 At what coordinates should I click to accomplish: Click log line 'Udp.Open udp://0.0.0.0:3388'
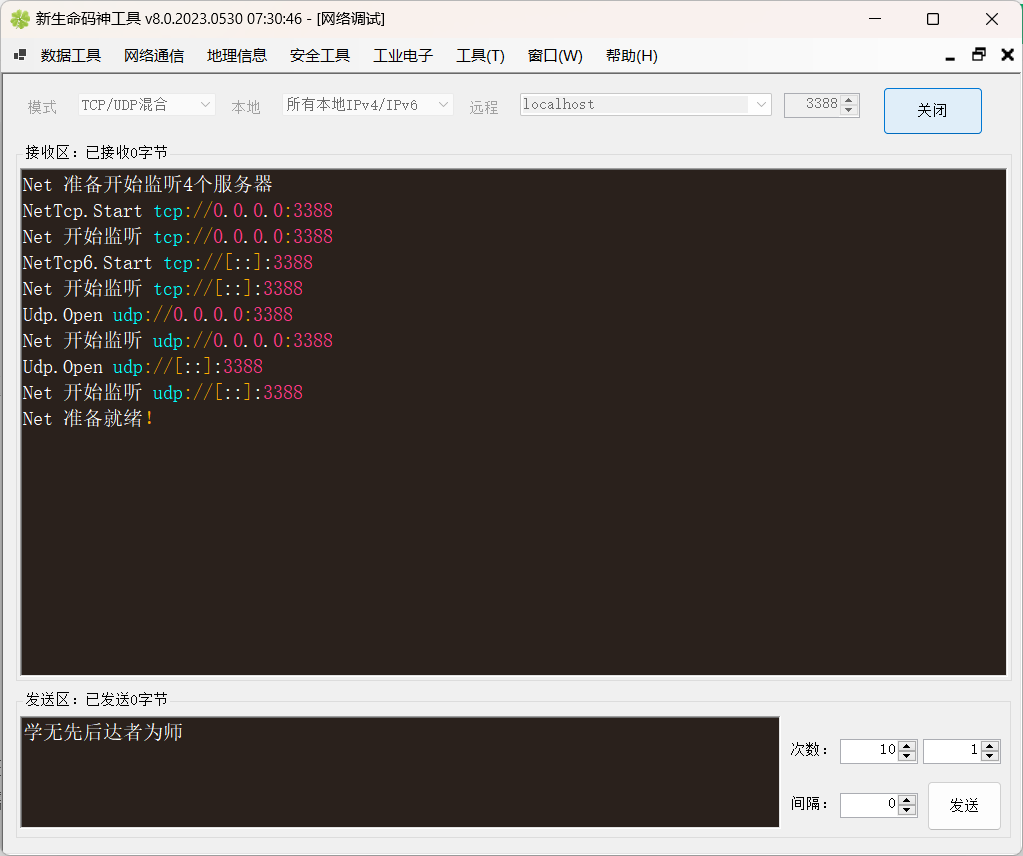pyautogui.click(x=157, y=315)
